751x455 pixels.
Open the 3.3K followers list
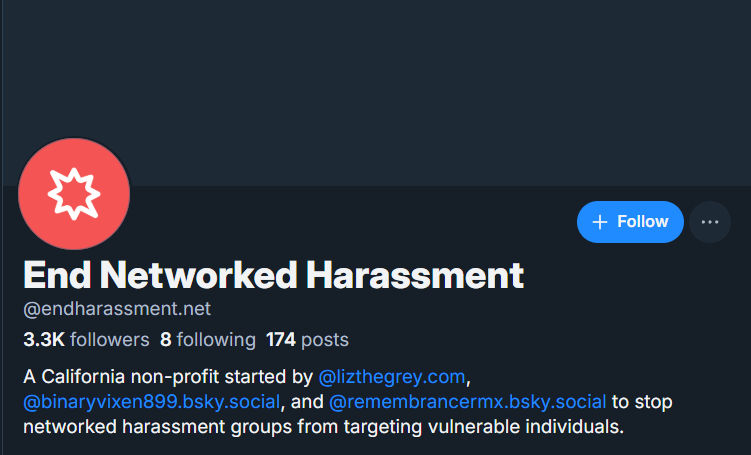click(86, 340)
